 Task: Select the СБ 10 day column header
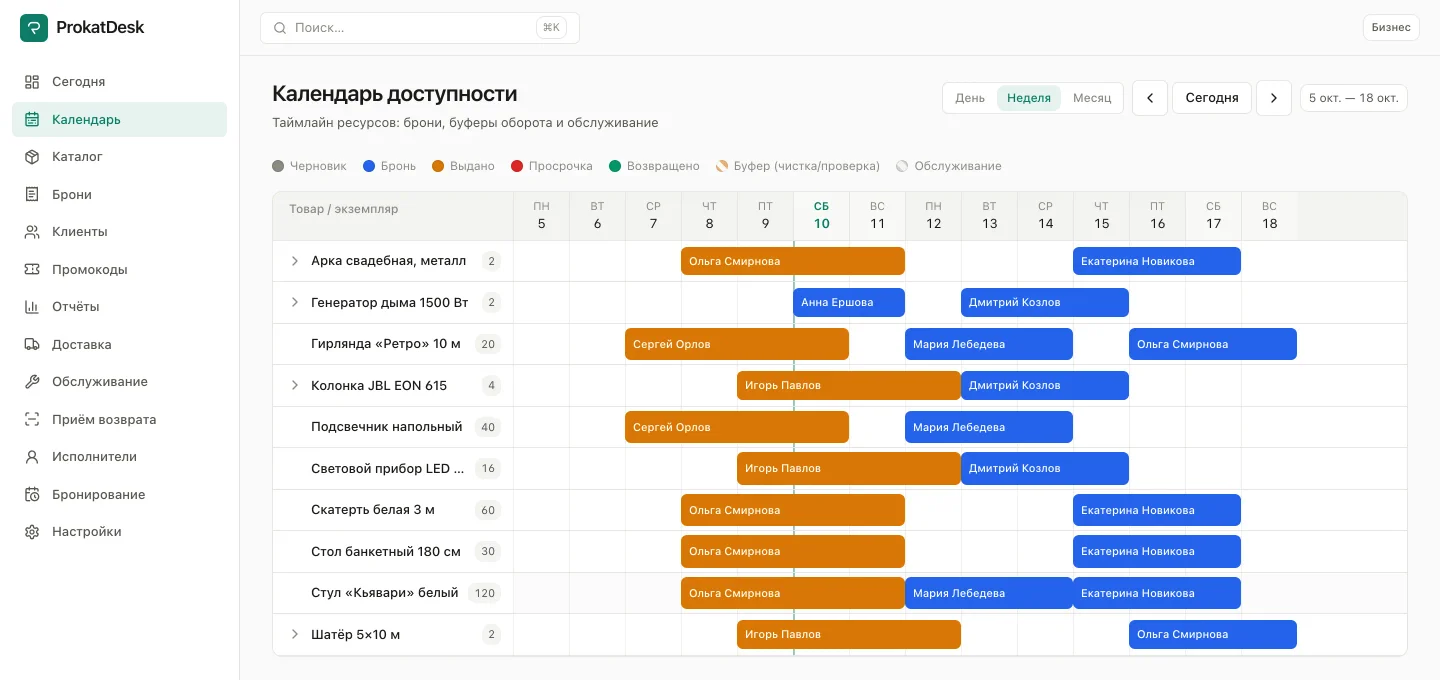[821, 216]
